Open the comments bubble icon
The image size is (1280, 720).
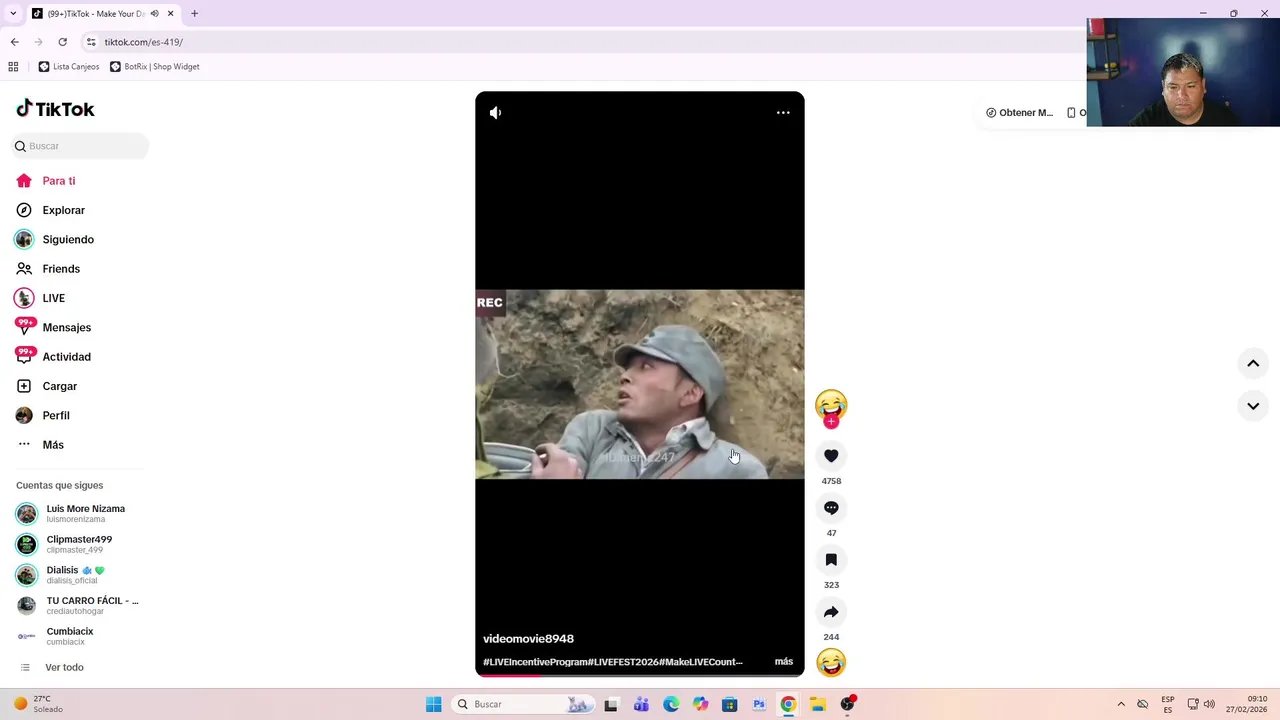[831, 508]
